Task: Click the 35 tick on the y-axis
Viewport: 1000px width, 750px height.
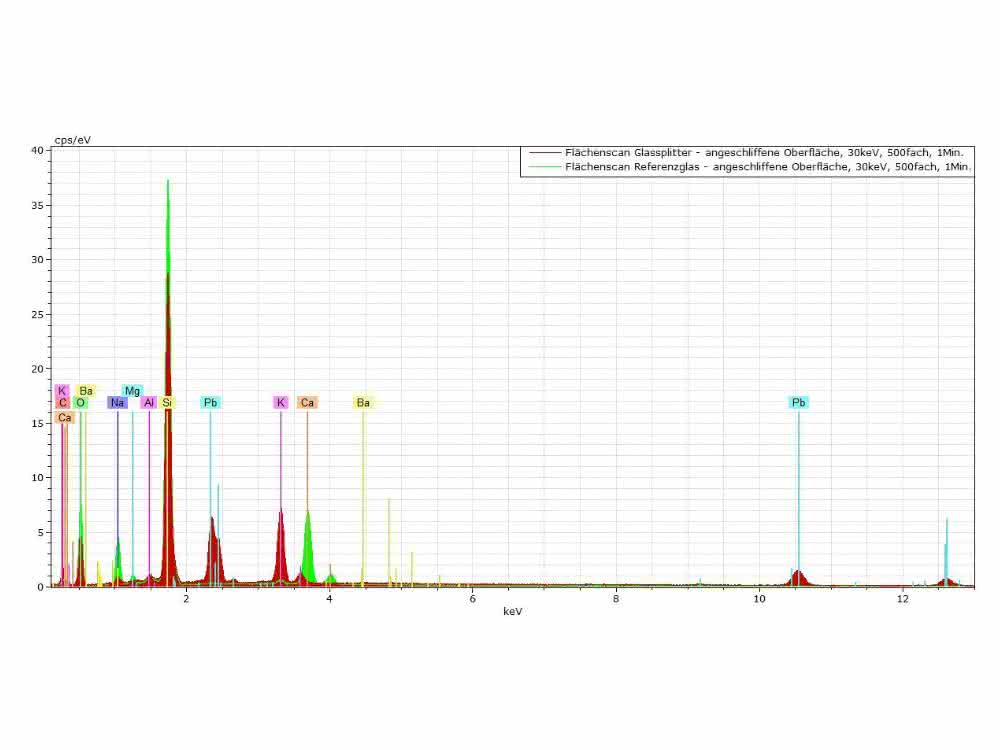Action: pyautogui.click(x=37, y=205)
